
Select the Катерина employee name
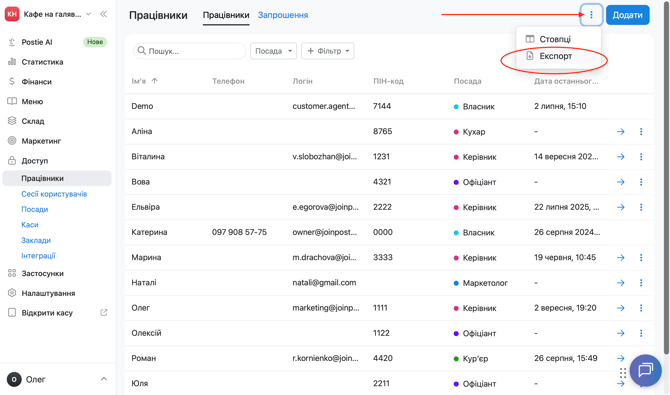149,232
